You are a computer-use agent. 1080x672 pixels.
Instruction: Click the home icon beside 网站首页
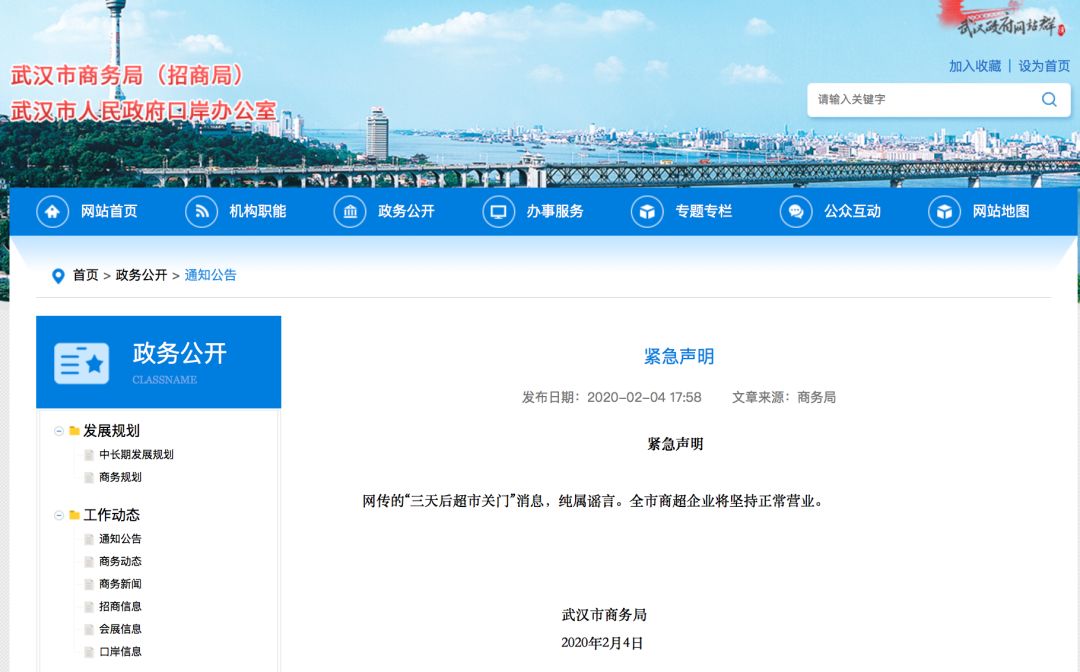(x=52, y=211)
